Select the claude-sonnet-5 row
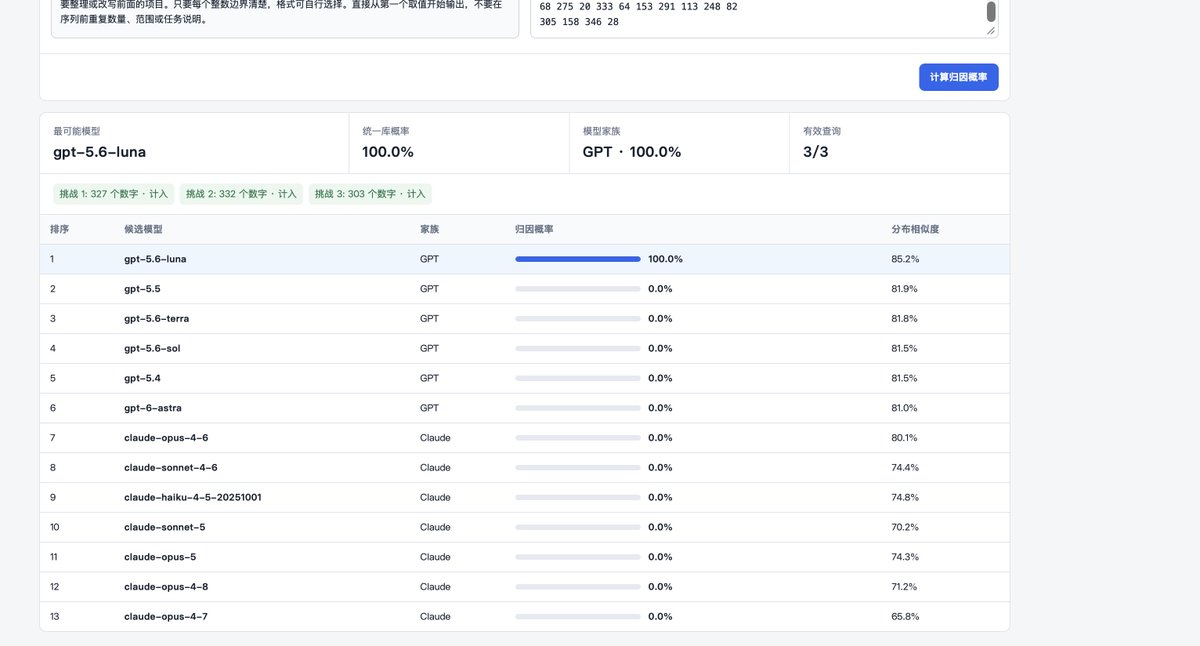Screen dimensions: 1200x646 pyautogui.click(x=524, y=527)
